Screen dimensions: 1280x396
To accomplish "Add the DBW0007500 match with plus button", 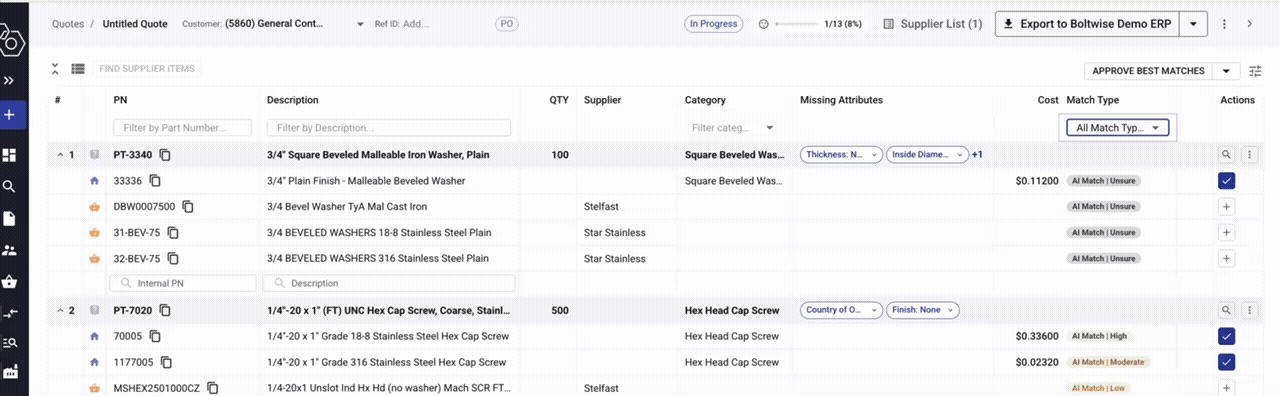I will (x=1227, y=207).
